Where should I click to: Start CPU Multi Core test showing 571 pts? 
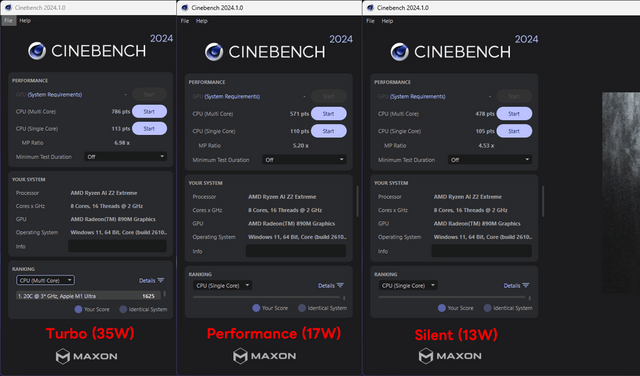point(329,114)
